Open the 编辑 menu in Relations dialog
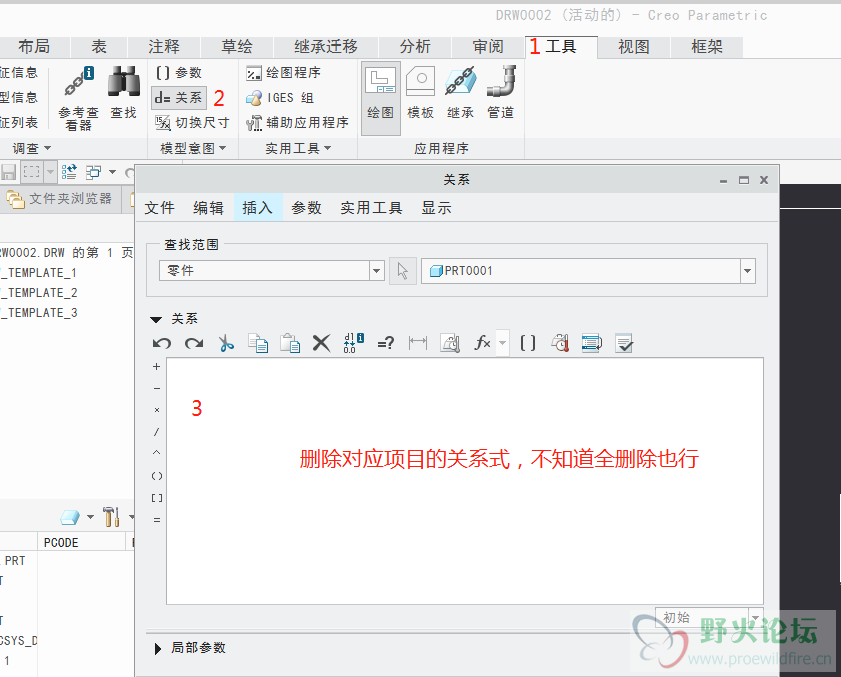 point(208,208)
